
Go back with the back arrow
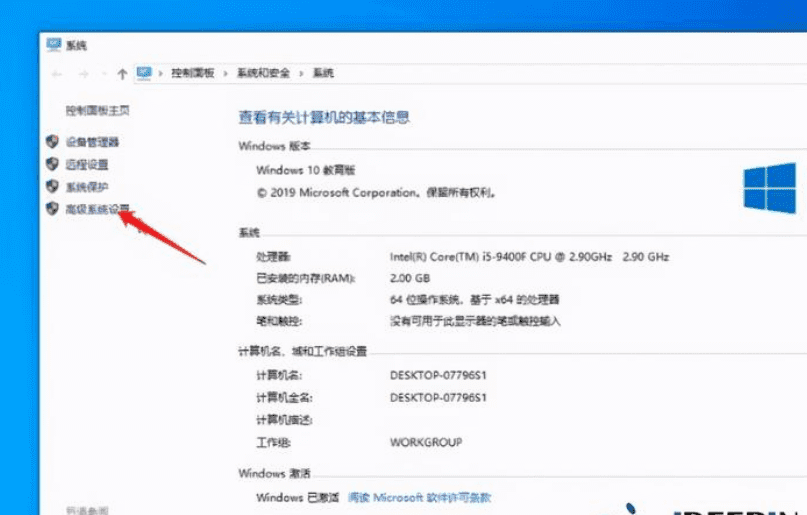[x=57, y=74]
